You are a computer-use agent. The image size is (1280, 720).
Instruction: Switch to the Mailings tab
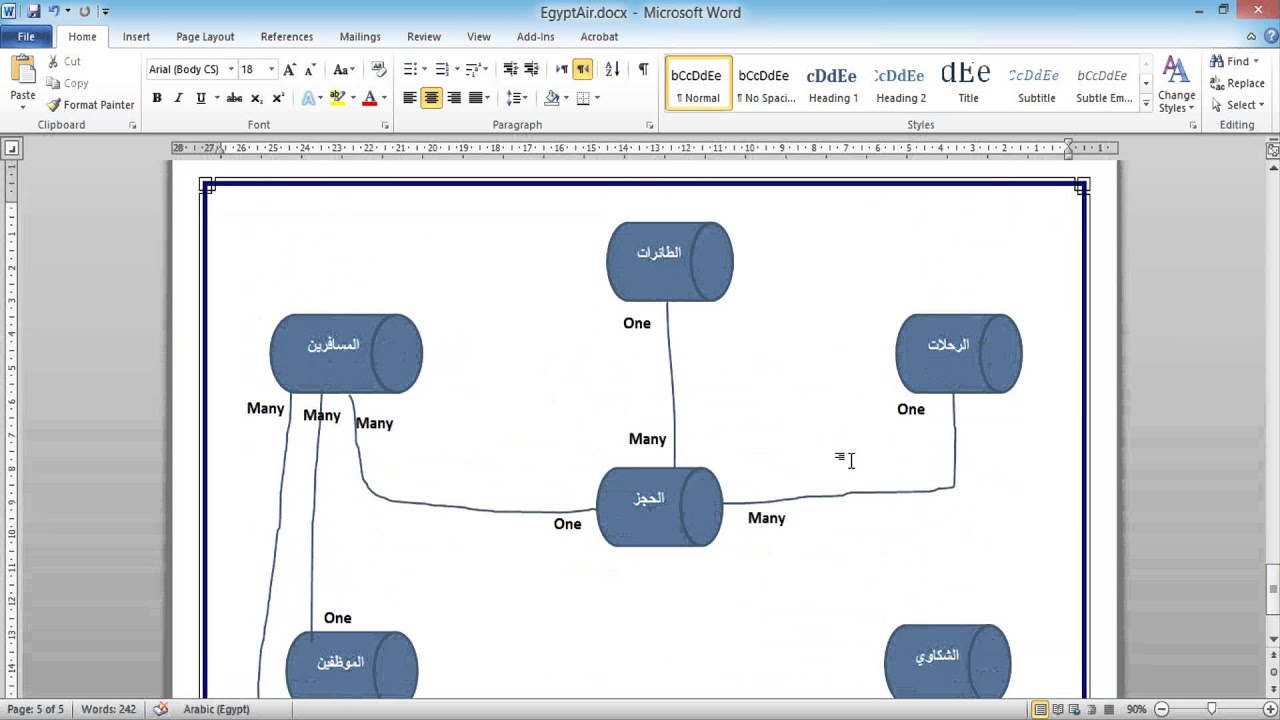[x=360, y=37]
